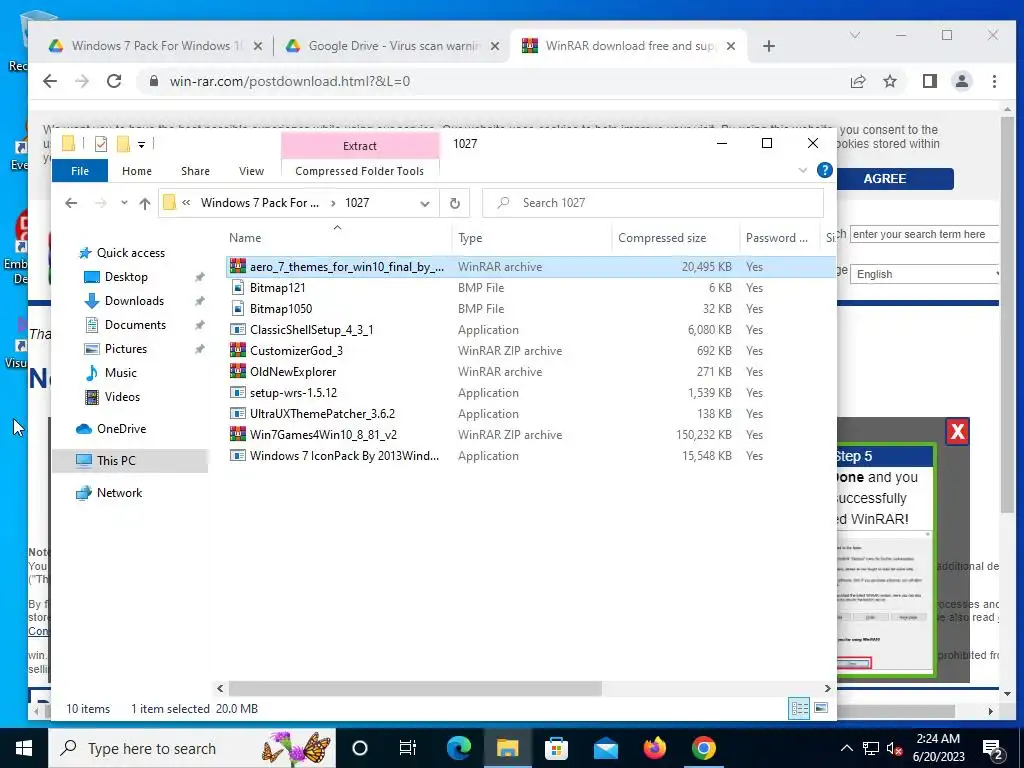Click the Explorer back arrow
Viewport: 1024px width, 768px height.
tap(71, 203)
